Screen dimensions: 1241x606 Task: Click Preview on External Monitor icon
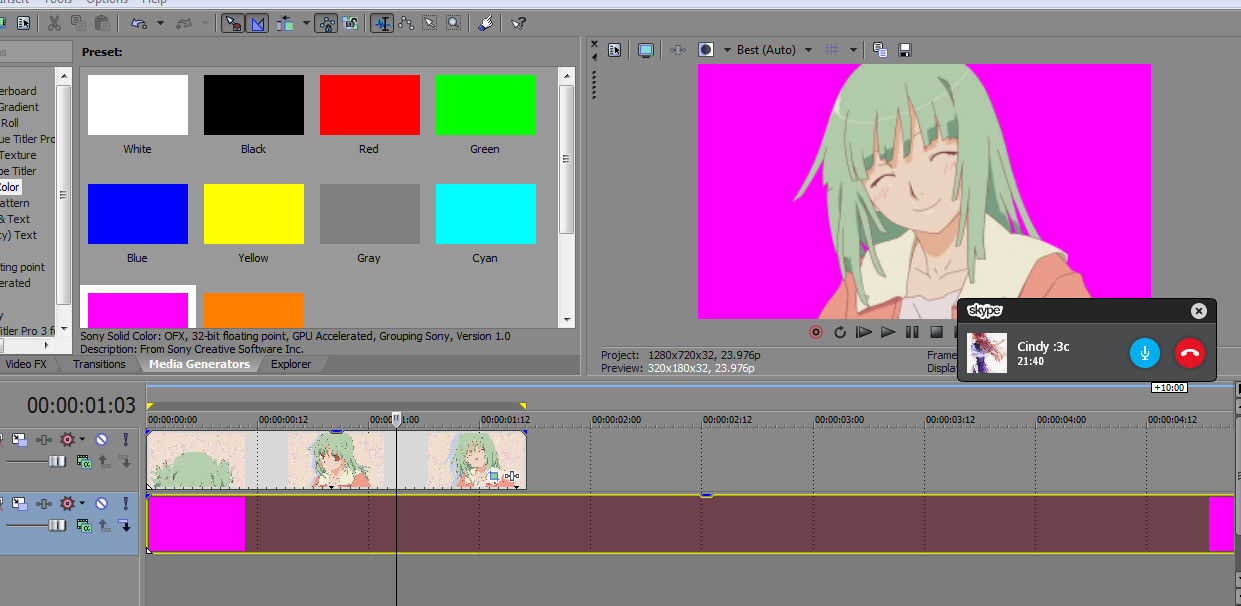pyautogui.click(x=645, y=49)
